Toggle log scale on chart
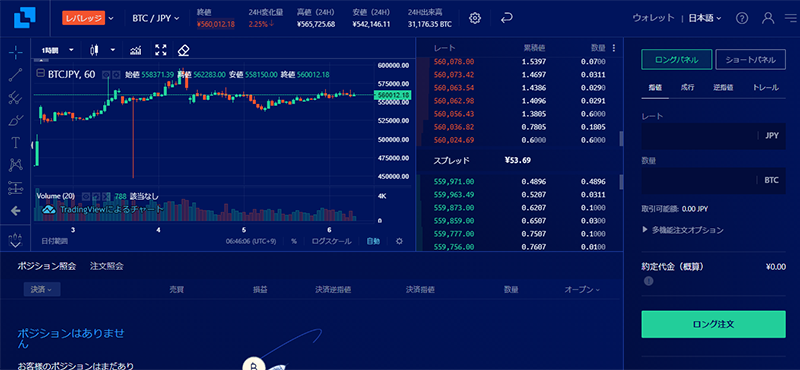Screen dimensions: 800x370 point(332,241)
